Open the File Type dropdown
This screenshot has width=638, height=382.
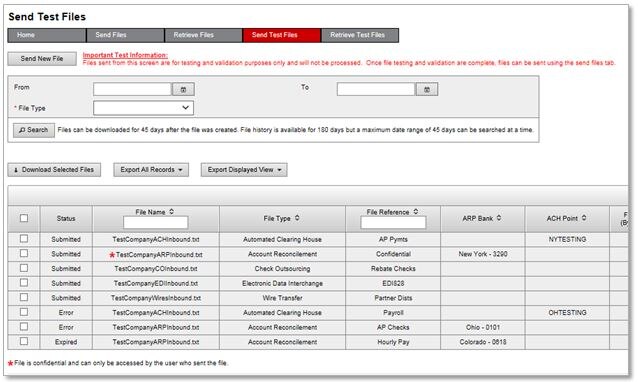tap(143, 108)
